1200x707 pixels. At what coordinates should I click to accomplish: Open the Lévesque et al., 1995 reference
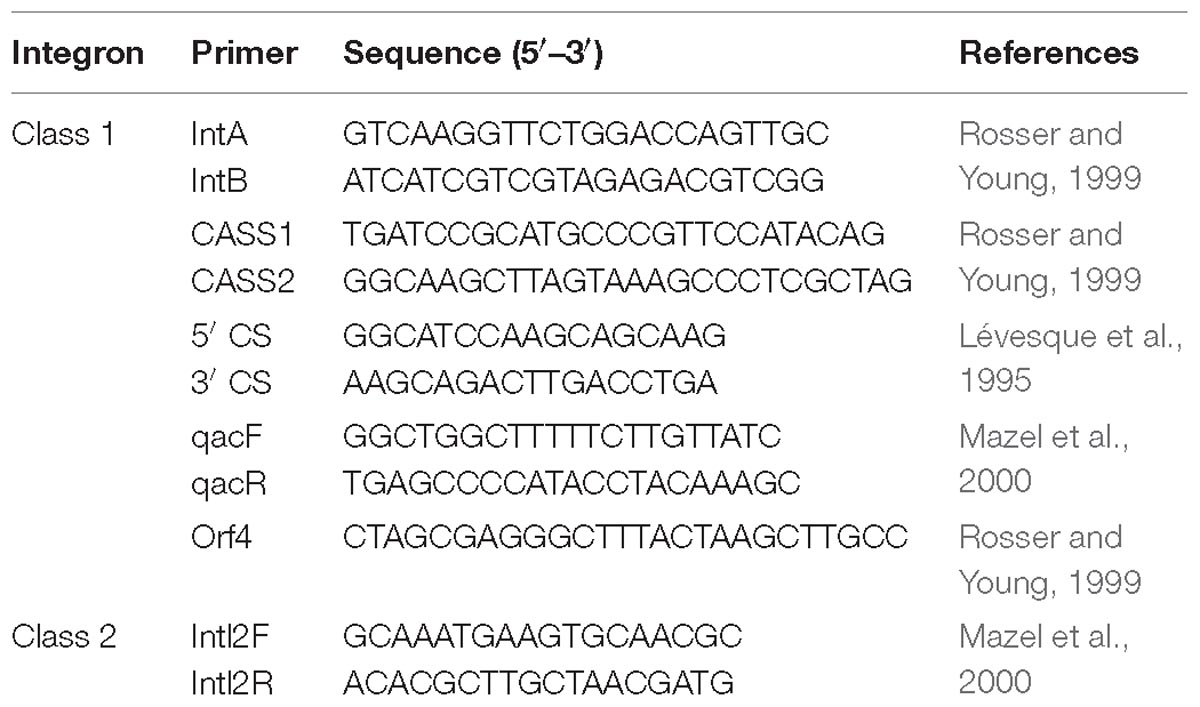point(1070,359)
